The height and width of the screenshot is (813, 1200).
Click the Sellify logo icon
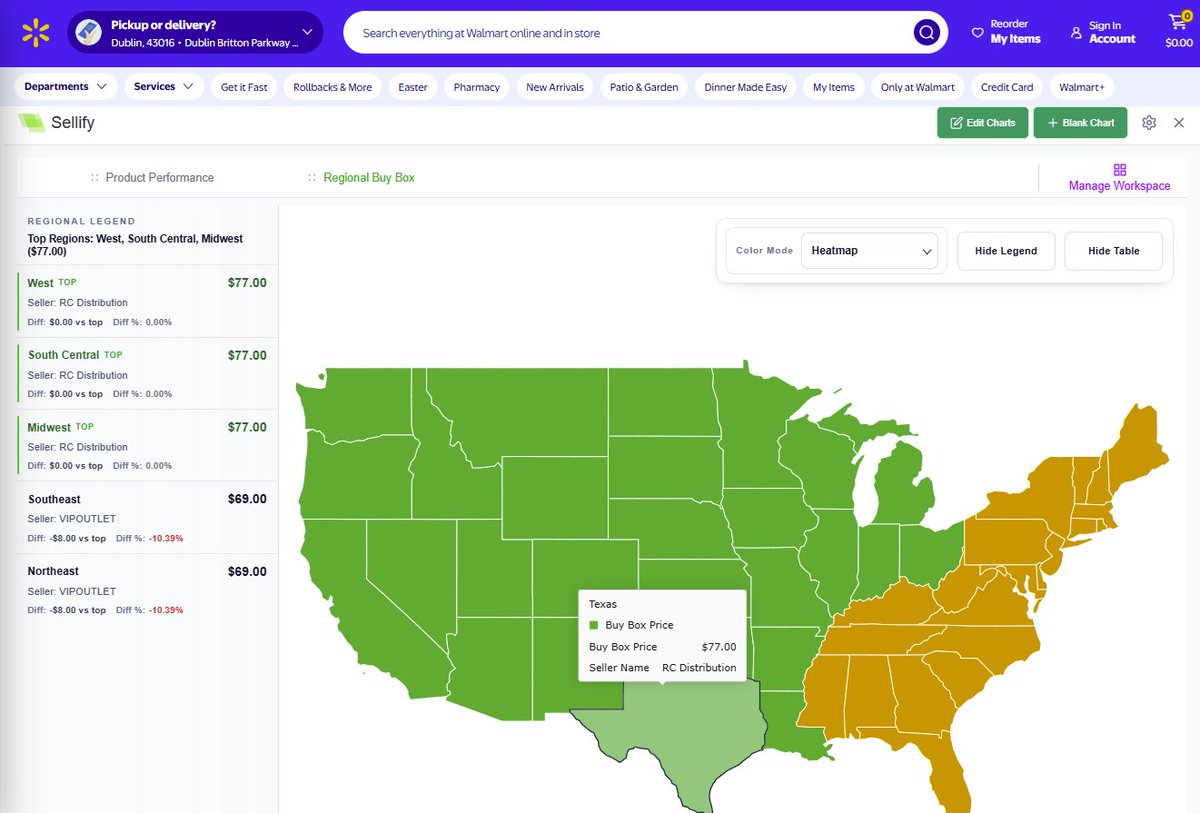[x=31, y=123]
